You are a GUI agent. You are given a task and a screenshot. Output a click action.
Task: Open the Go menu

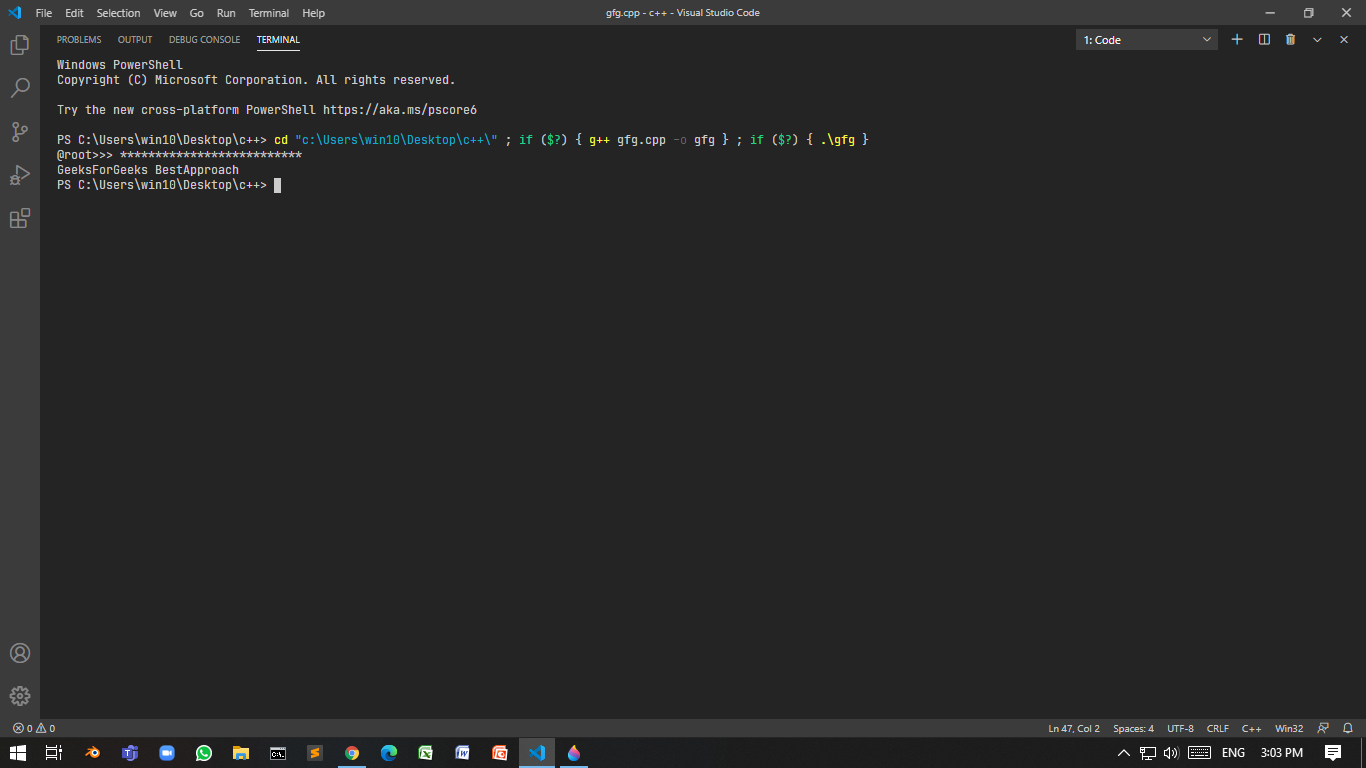pyautogui.click(x=197, y=13)
